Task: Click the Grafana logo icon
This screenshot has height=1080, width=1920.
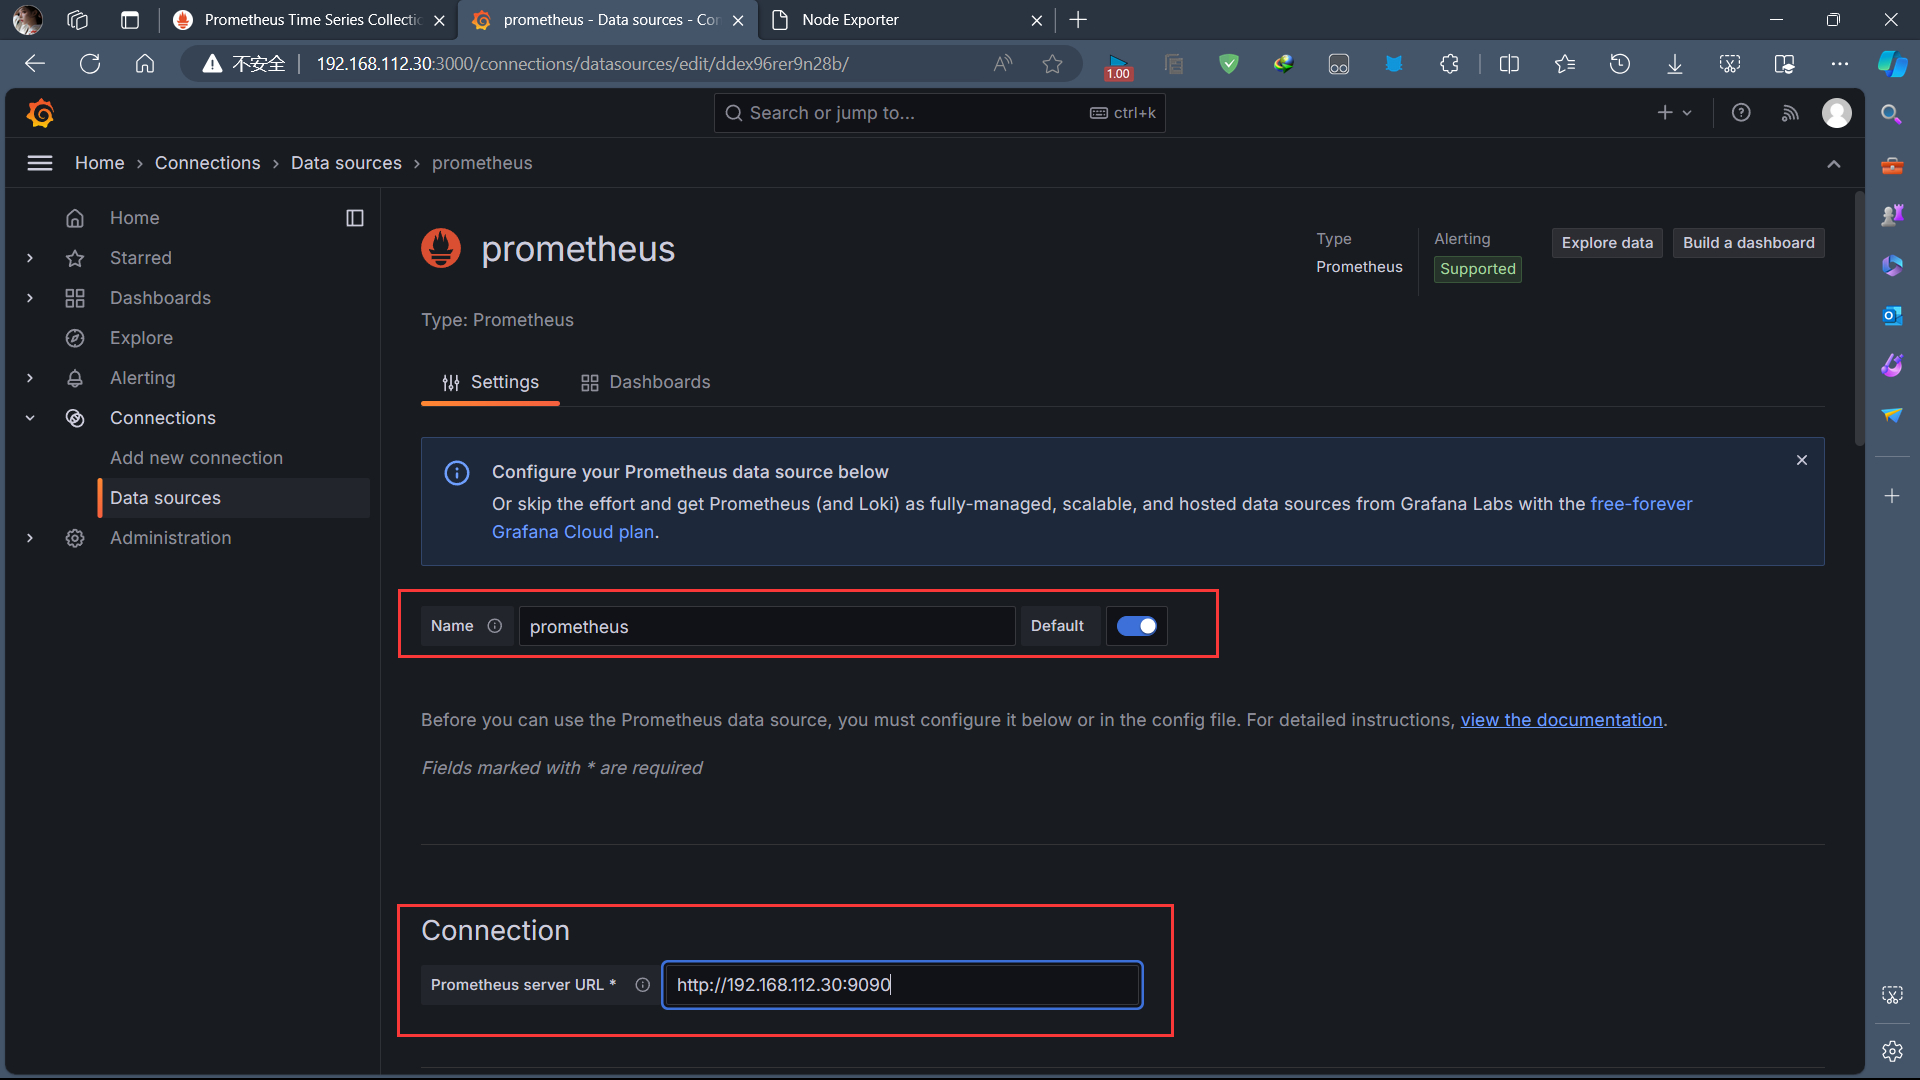Action: pyautogui.click(x=40, y=113)
